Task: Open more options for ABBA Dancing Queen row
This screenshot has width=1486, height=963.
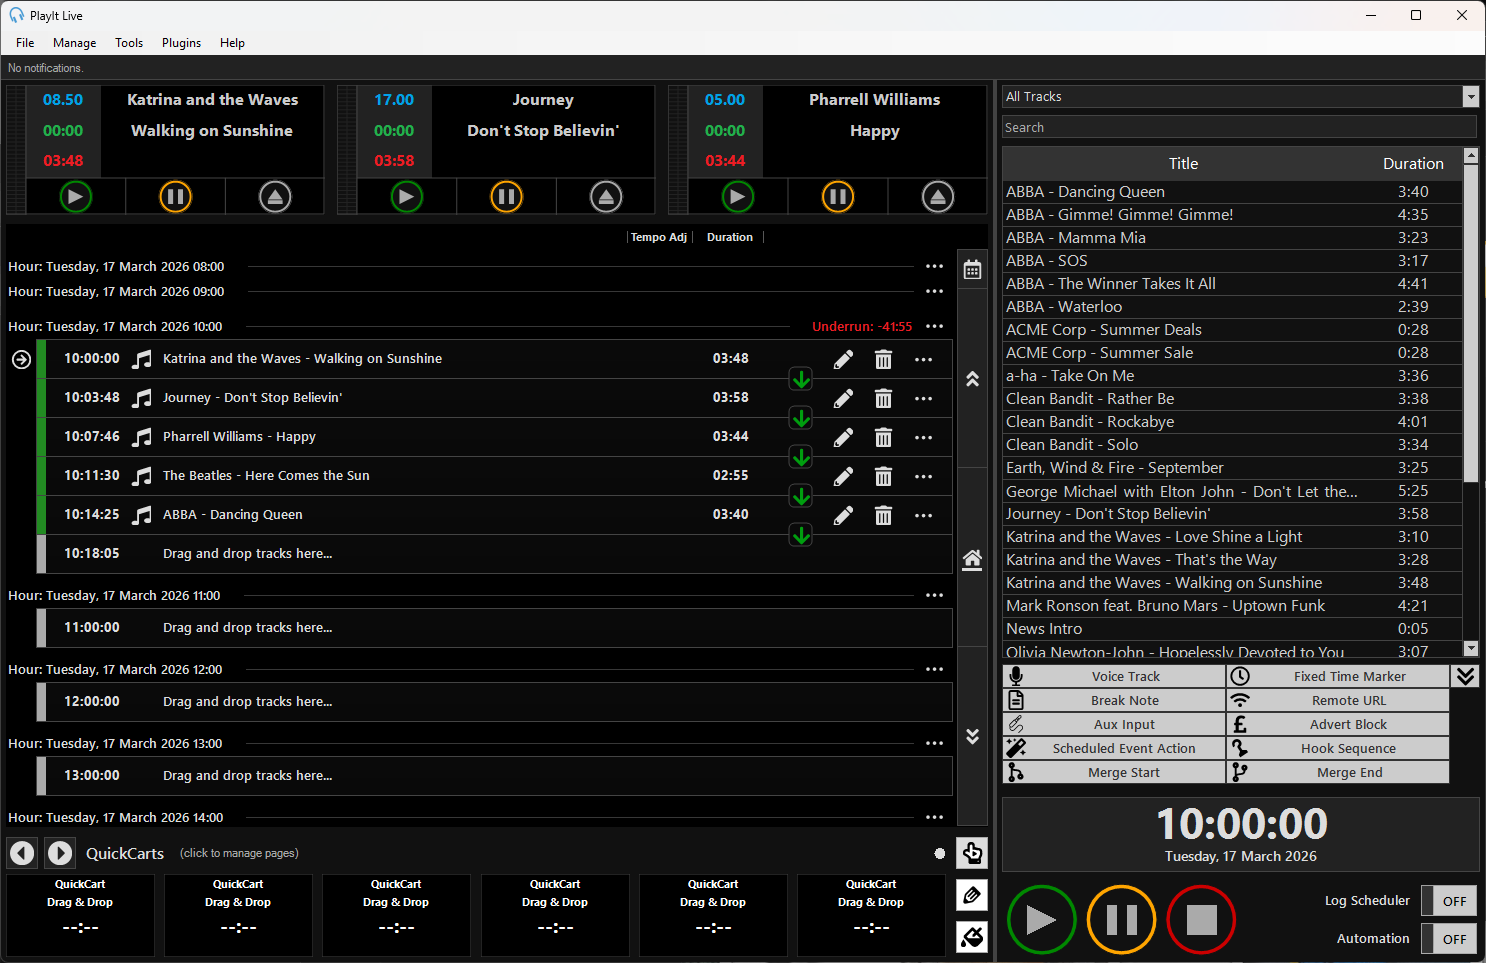Action: [923, 515]
